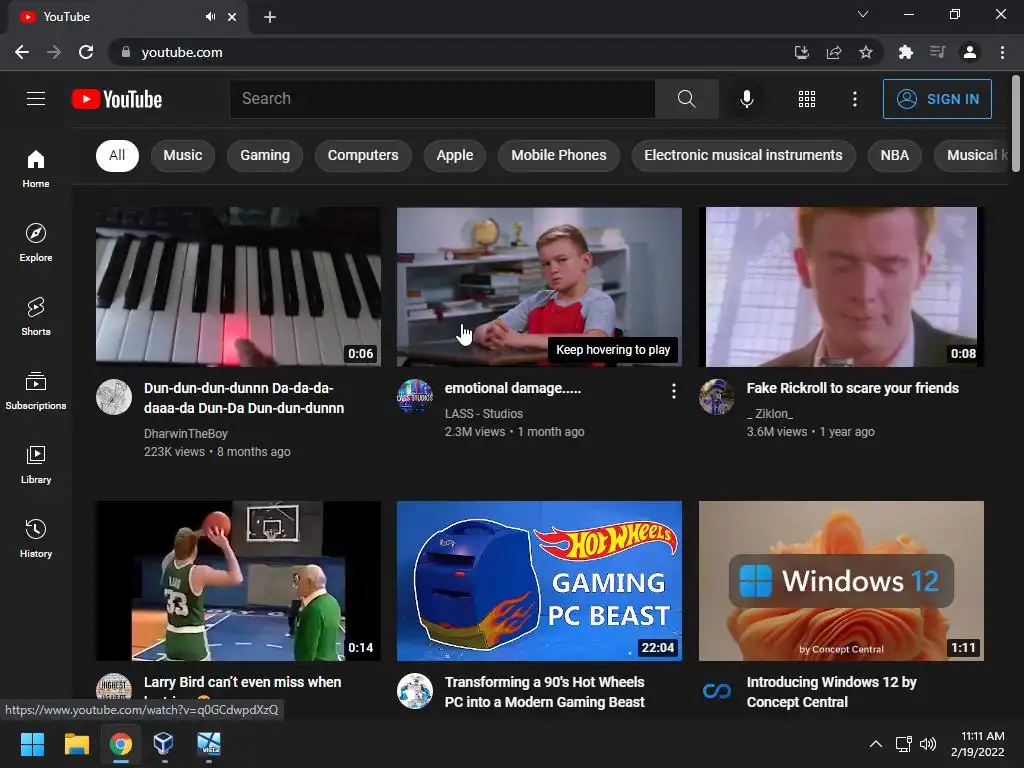This screenshot has height=768, width=1024.
Task: Select the All filter chip
Action: click(117, 155)
